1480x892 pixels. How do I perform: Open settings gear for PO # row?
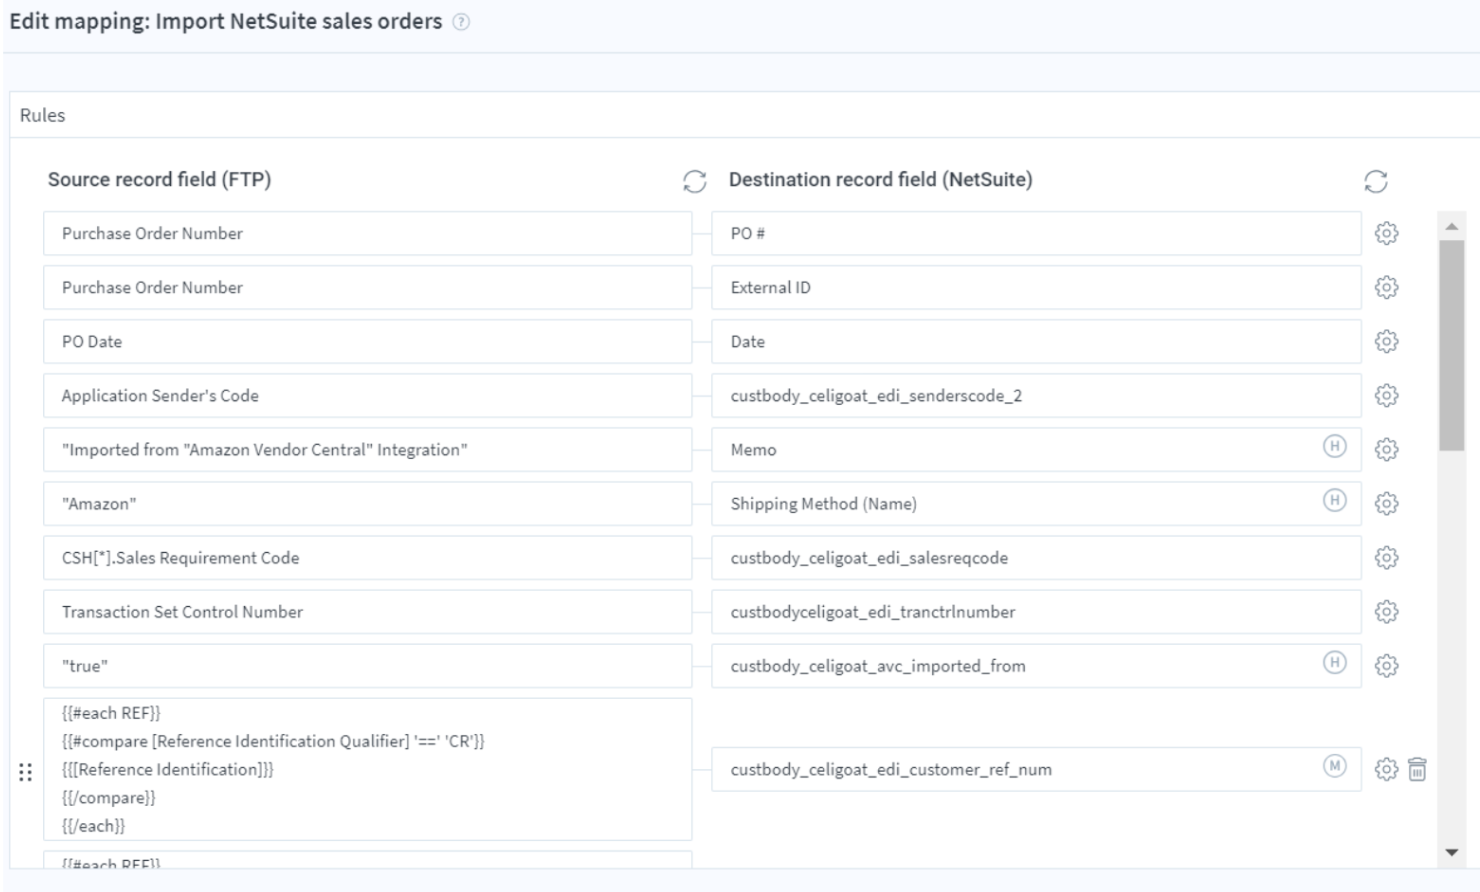pos(1386,233)
